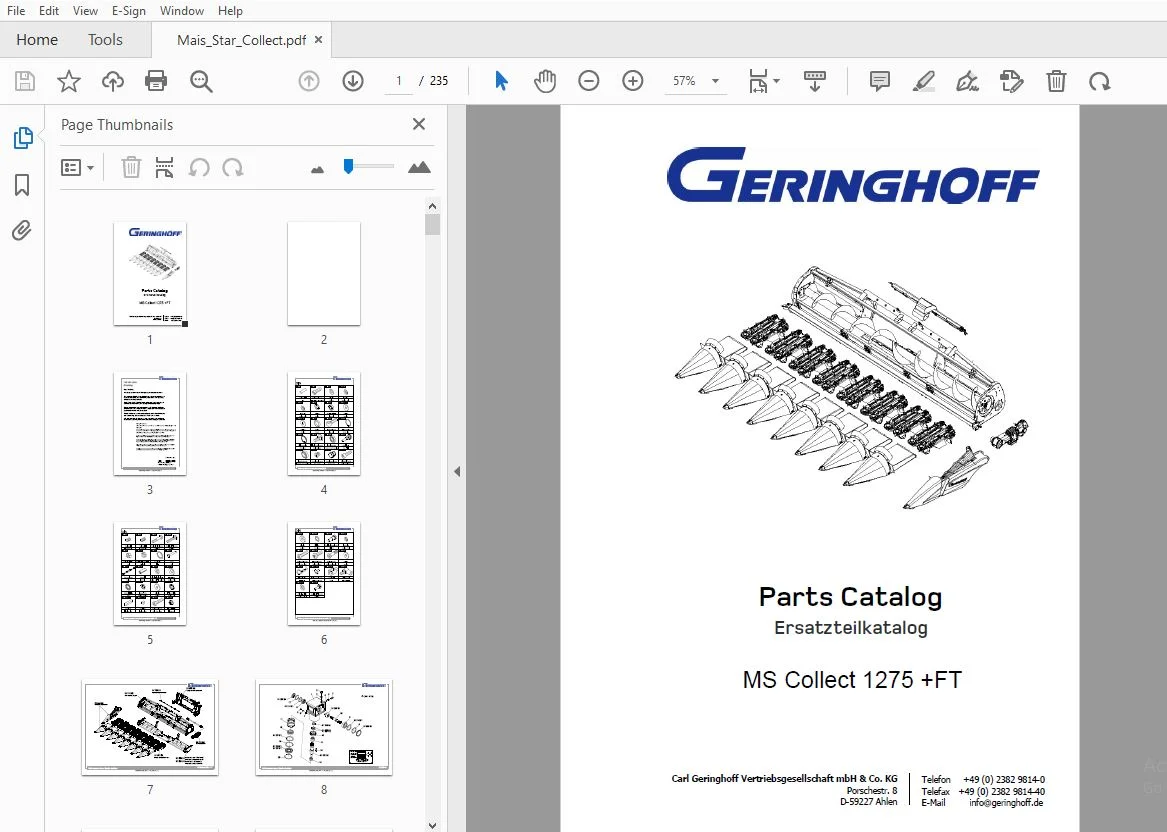Image resolution: width=1167 pixels, height=832 pixels.
Task: Go to the previous page arrow
Action: coord(309,80)
